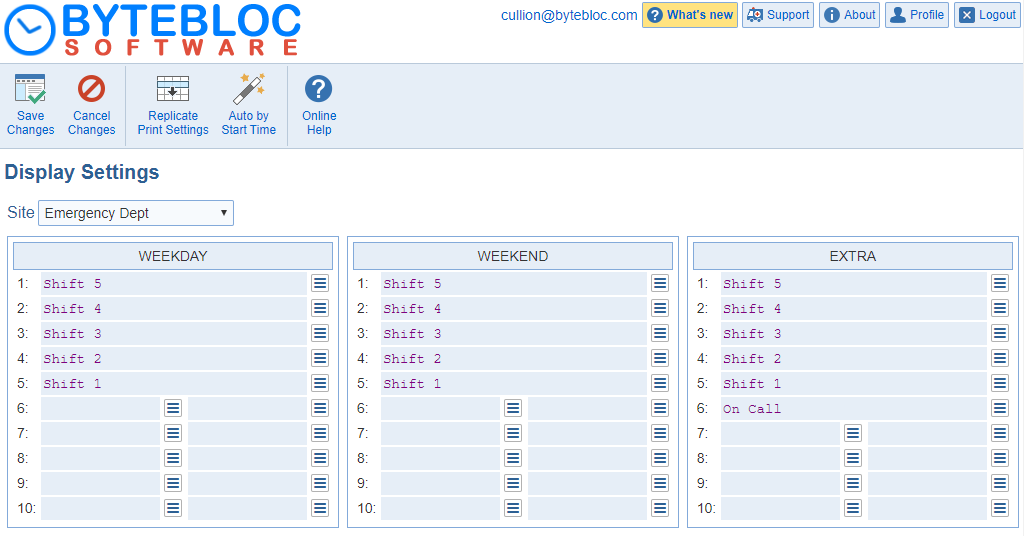Open menu icon for Weekend row 5 Shift 1
1024x536 pixels.
pyautogui.click(x=660, y=383)
